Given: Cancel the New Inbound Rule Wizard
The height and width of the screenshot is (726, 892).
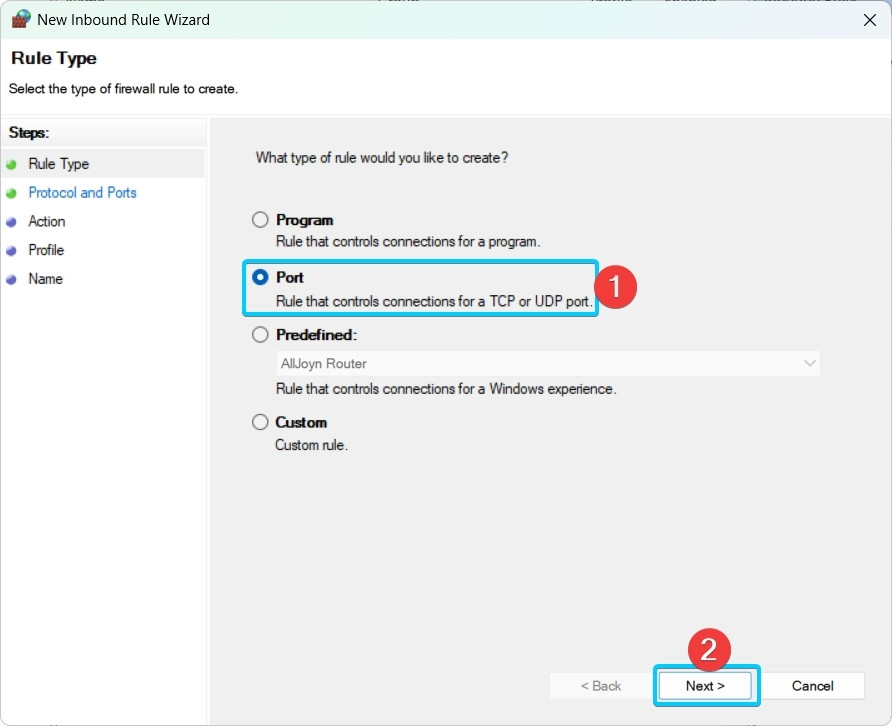Looking at the screenshot, I should point(812,686).
